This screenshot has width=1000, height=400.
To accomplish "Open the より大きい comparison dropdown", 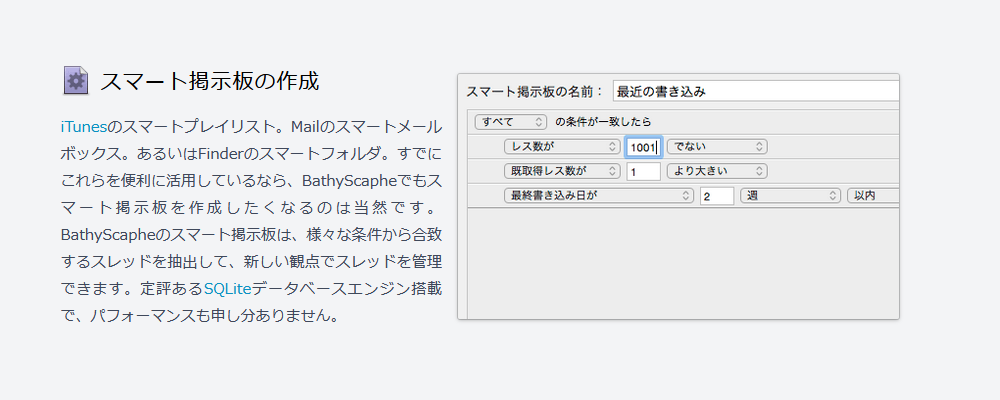I will (x=717, y=171).
